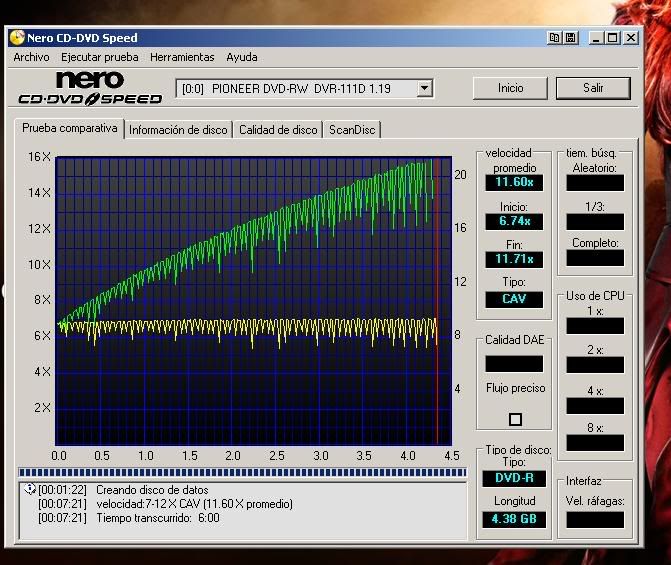Click the save floppy icon in title bar

[570, 38]
